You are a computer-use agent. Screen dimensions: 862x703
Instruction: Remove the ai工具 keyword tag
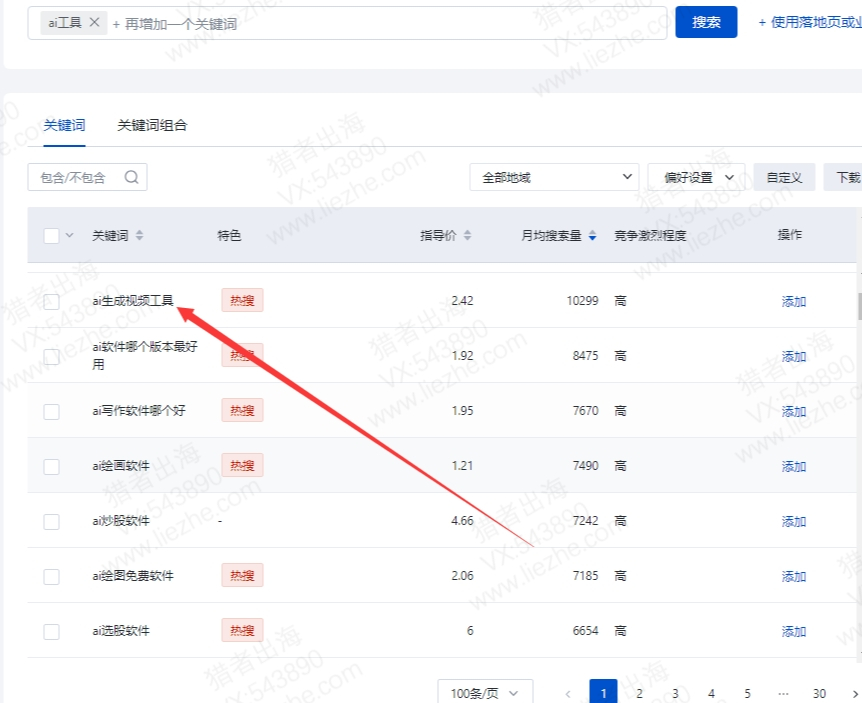click(x=94, y=22)
